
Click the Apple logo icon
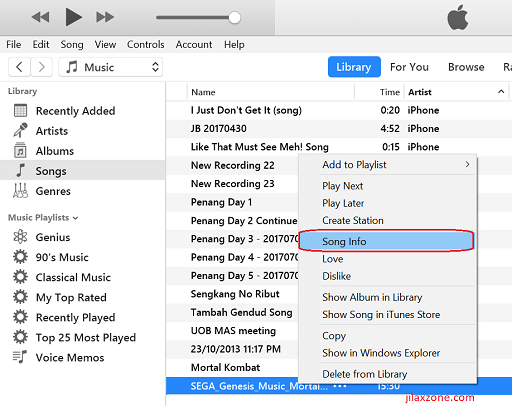(x=458, y=17)
